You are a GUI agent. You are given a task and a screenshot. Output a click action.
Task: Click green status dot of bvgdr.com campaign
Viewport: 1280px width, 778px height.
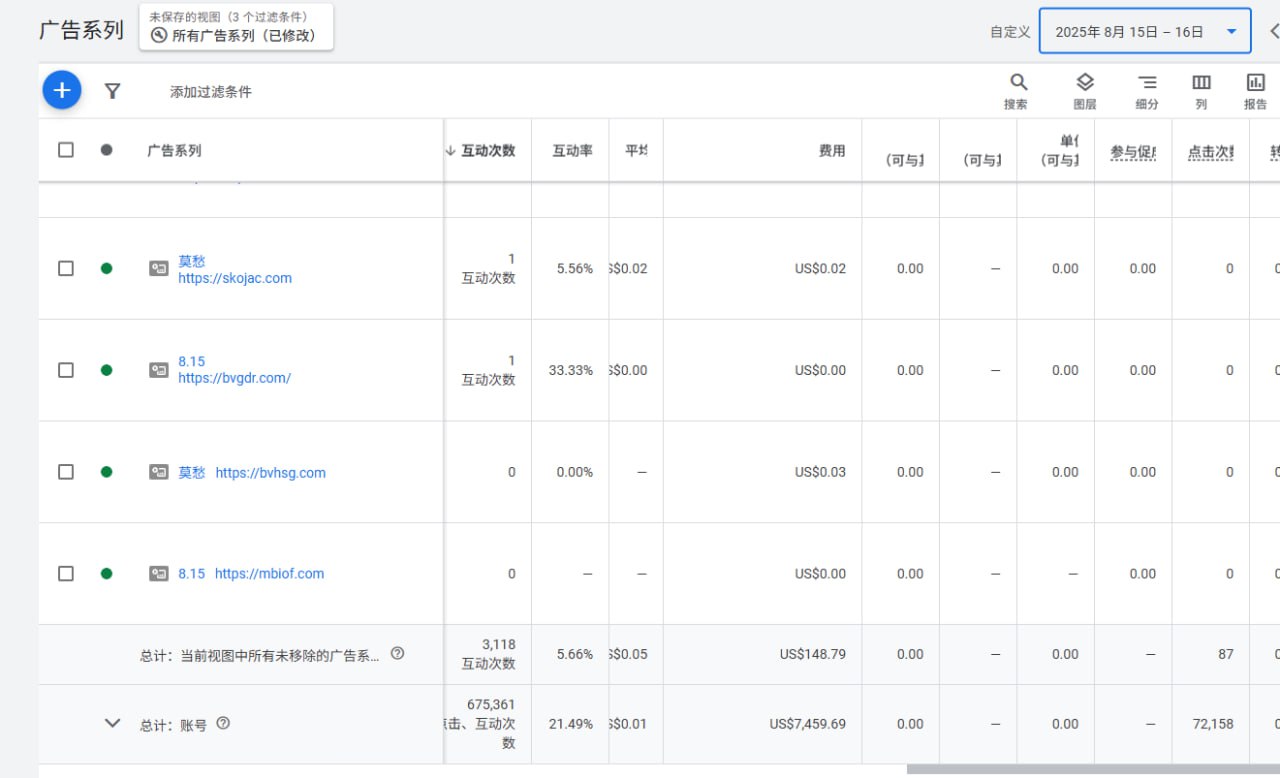[x=106, y=370]
